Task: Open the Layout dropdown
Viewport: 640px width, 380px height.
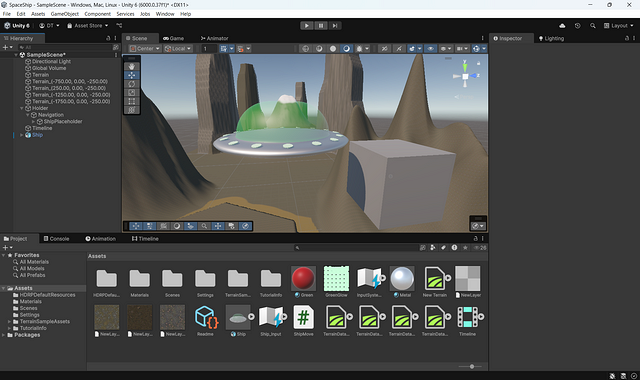Action: (618, 26)
